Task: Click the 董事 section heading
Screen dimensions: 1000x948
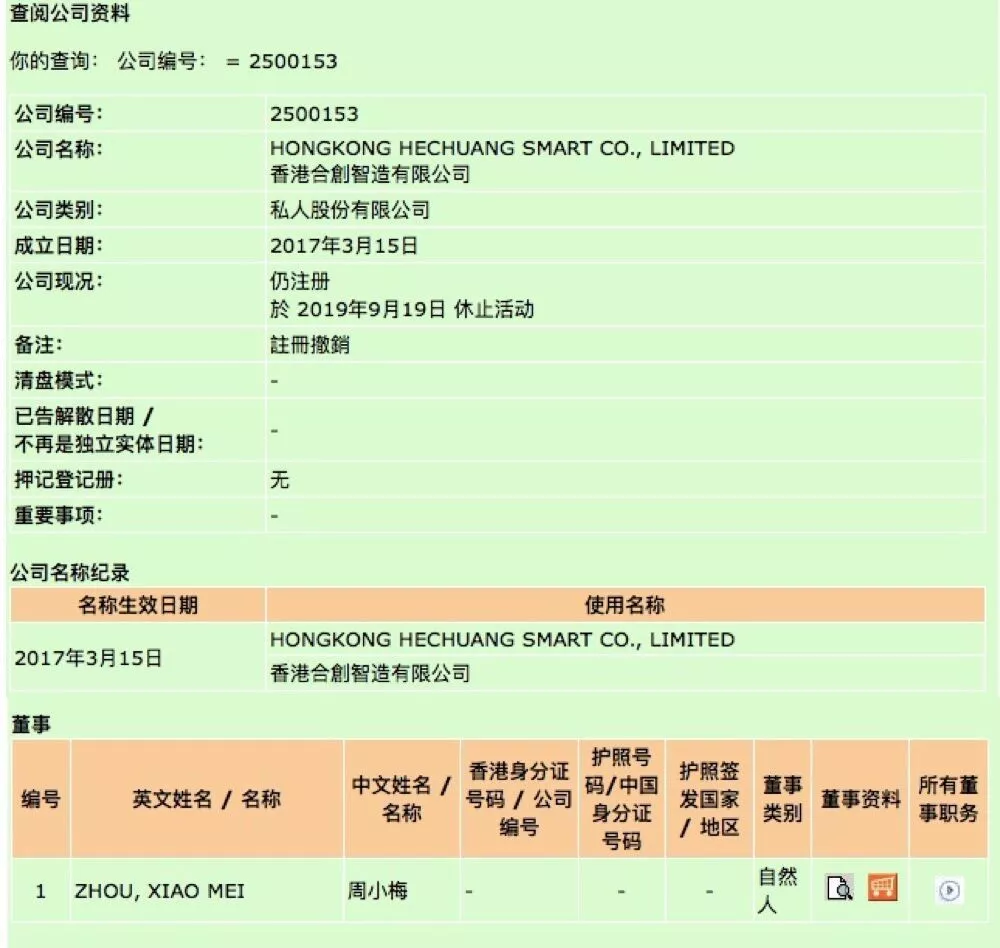Action: click(x=31, y=724)
